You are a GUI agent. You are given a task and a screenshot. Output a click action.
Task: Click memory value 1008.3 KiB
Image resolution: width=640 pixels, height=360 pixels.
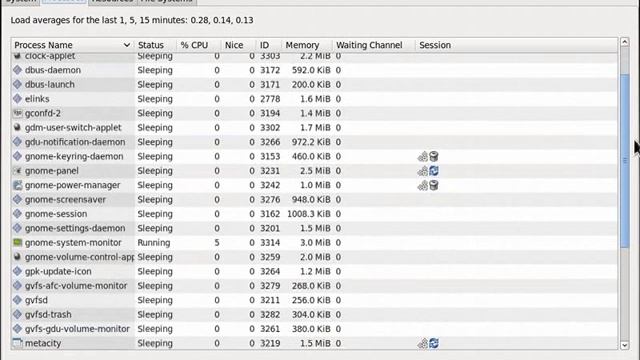pos(309,214)
